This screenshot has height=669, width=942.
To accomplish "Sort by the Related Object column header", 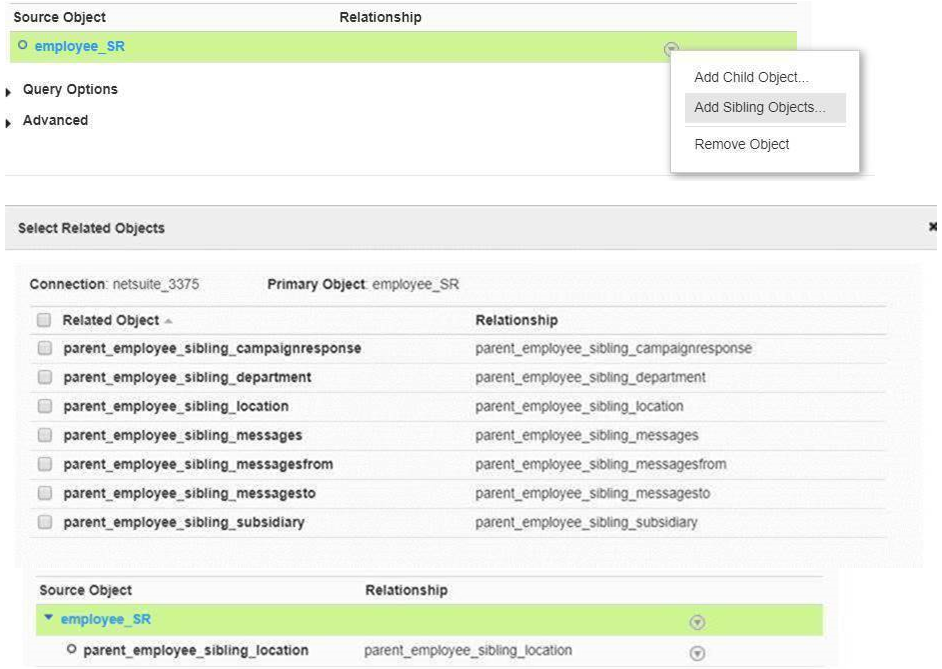I will [x=111, y=320].
